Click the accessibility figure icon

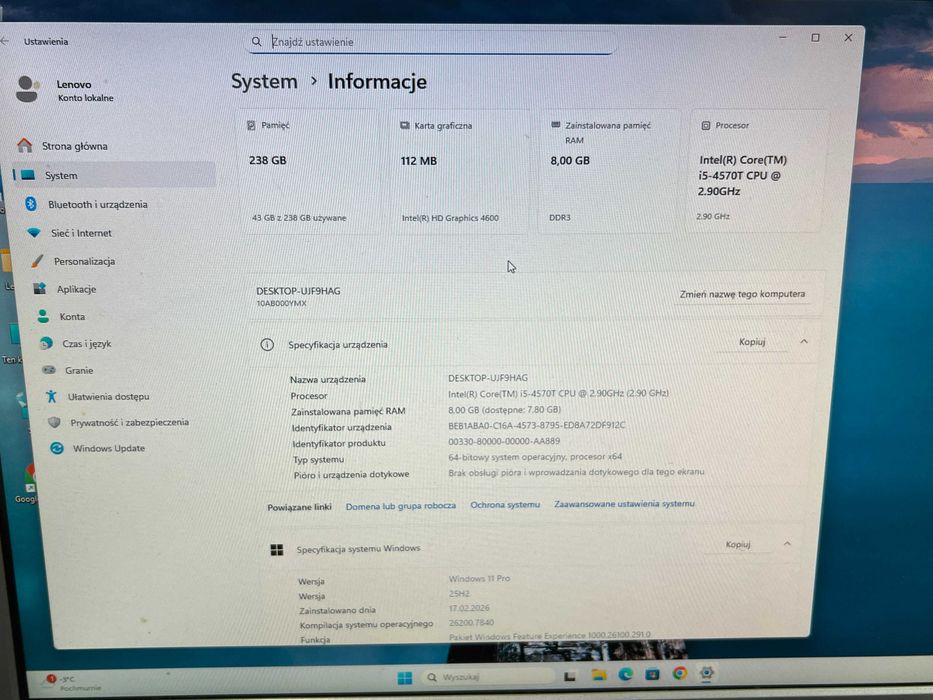(52, 396)
